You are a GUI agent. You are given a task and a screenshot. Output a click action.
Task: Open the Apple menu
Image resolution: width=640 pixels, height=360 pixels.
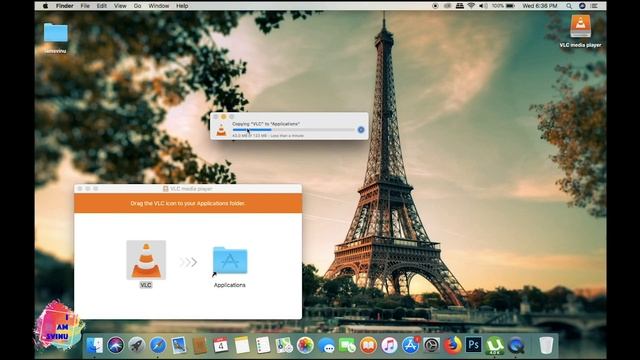45,6
